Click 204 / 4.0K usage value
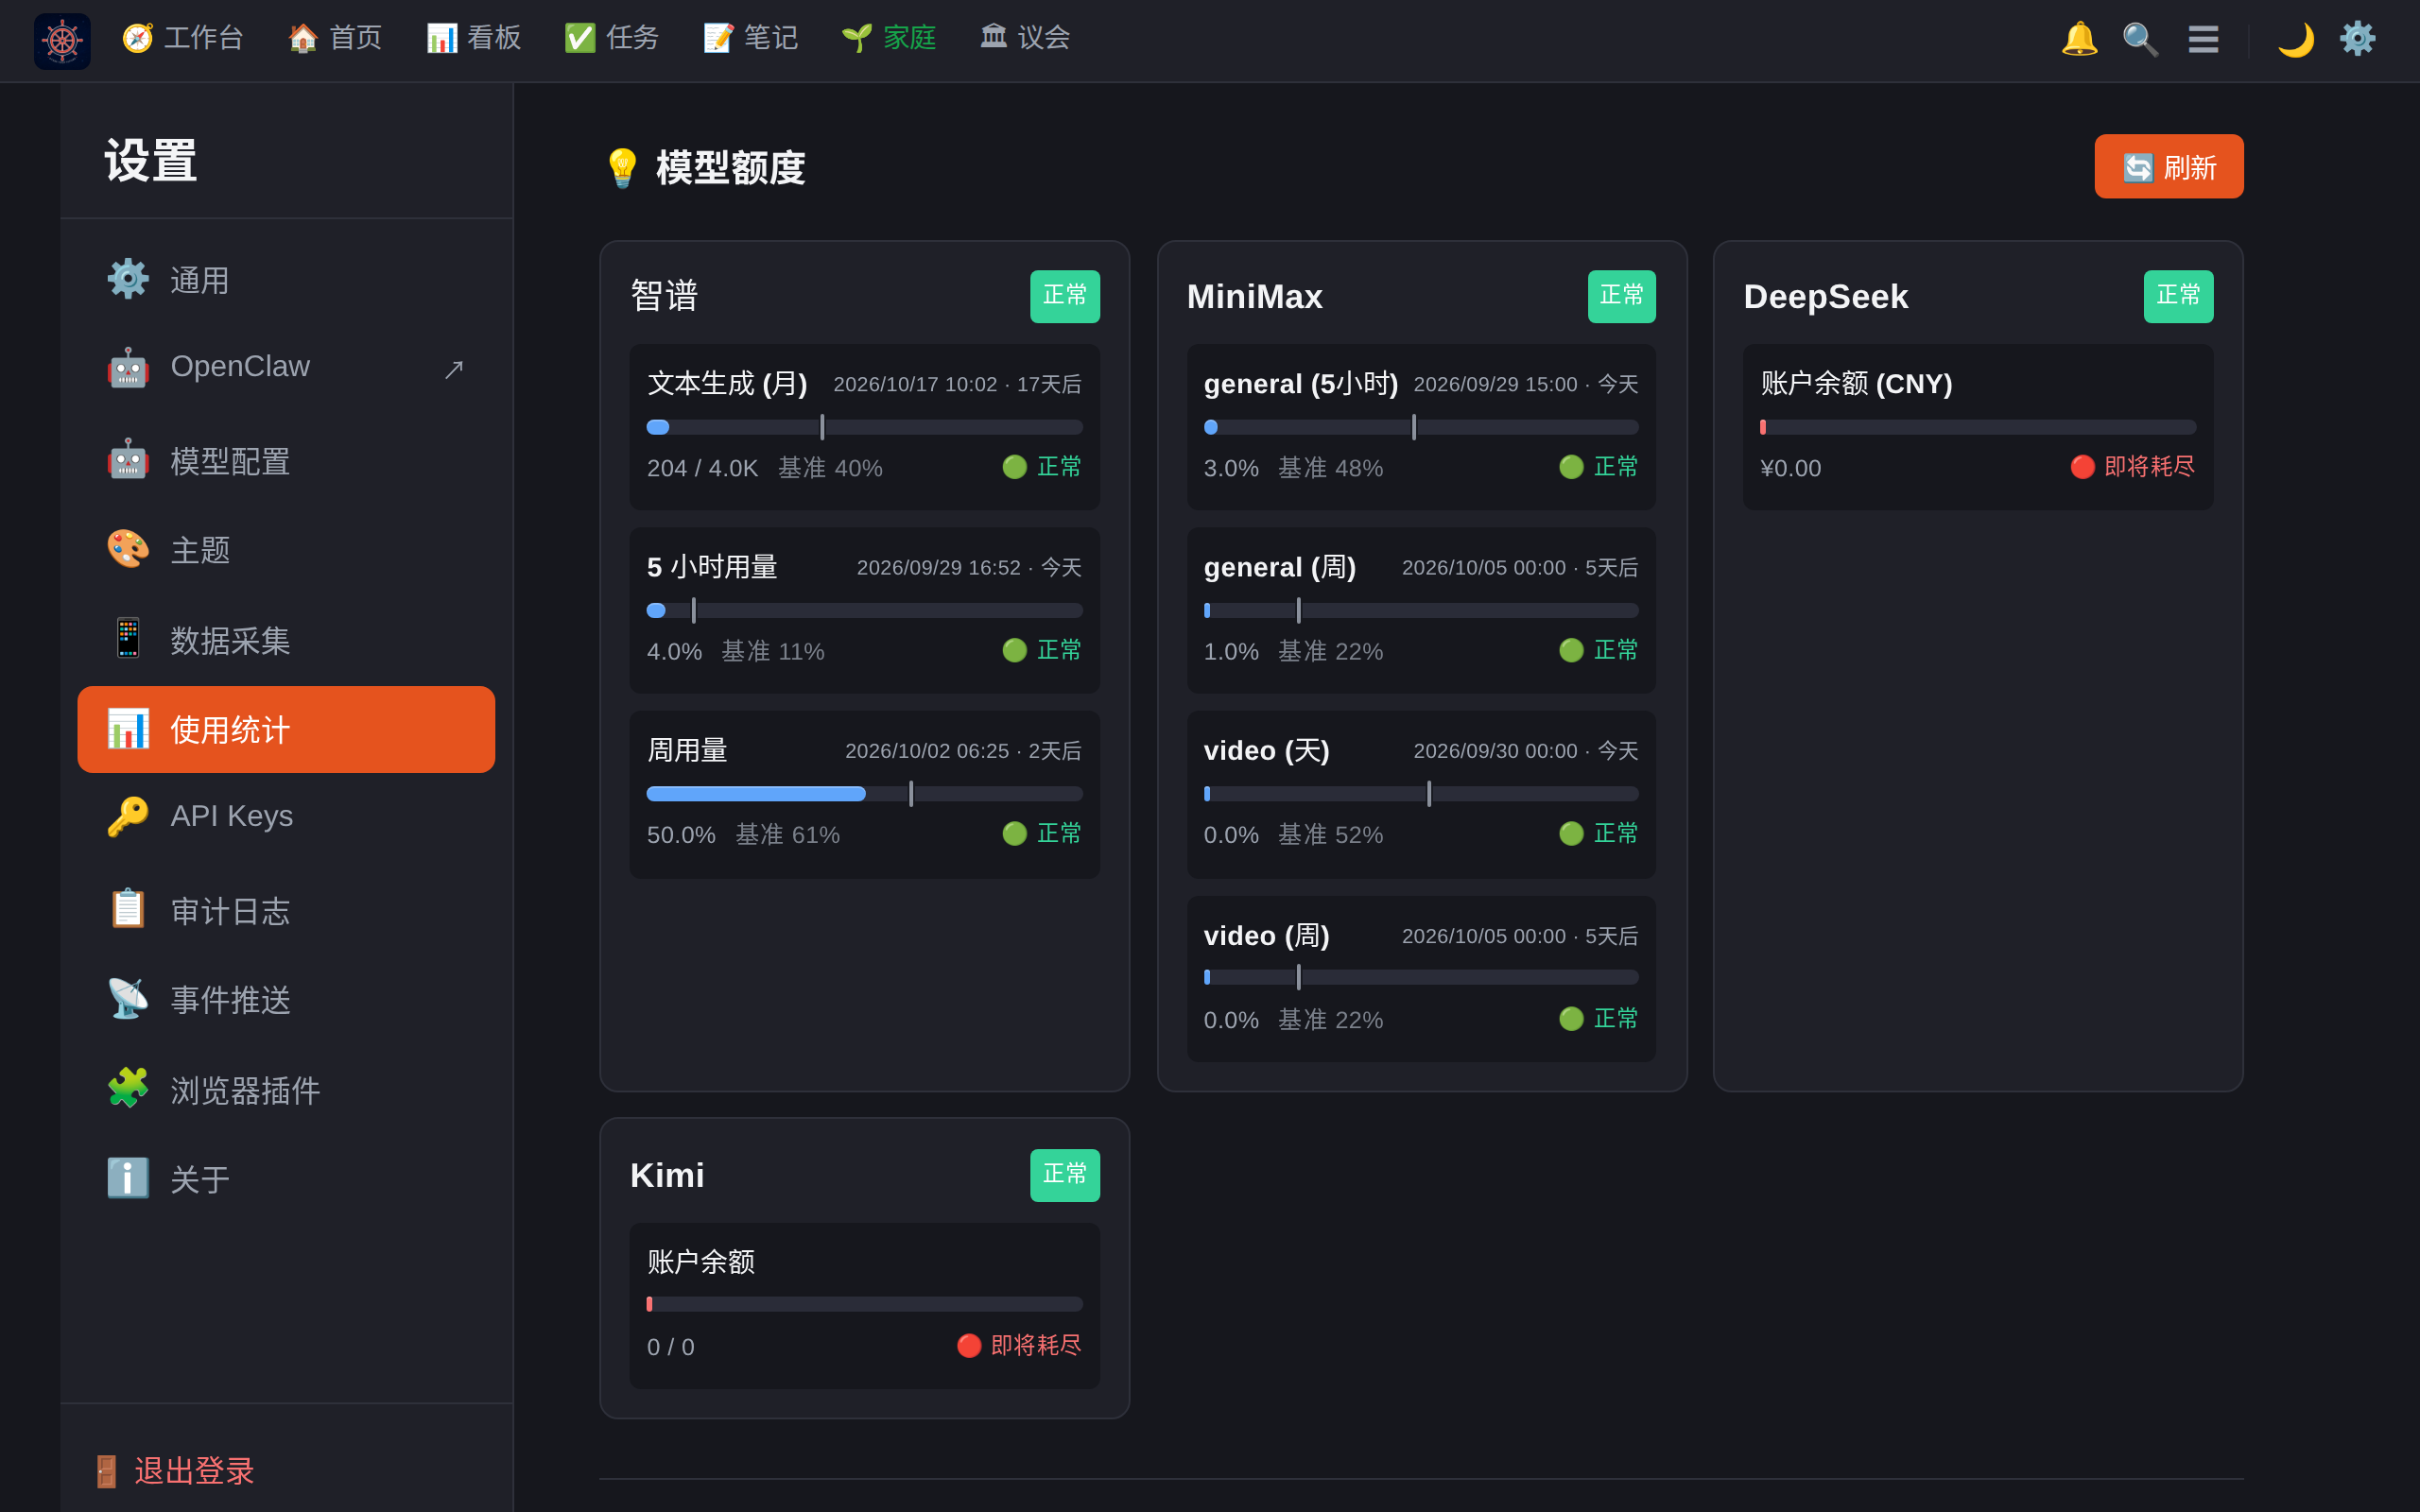Screen dimensions: 2420x1512 pyautogui.click(x=702, y=468)
